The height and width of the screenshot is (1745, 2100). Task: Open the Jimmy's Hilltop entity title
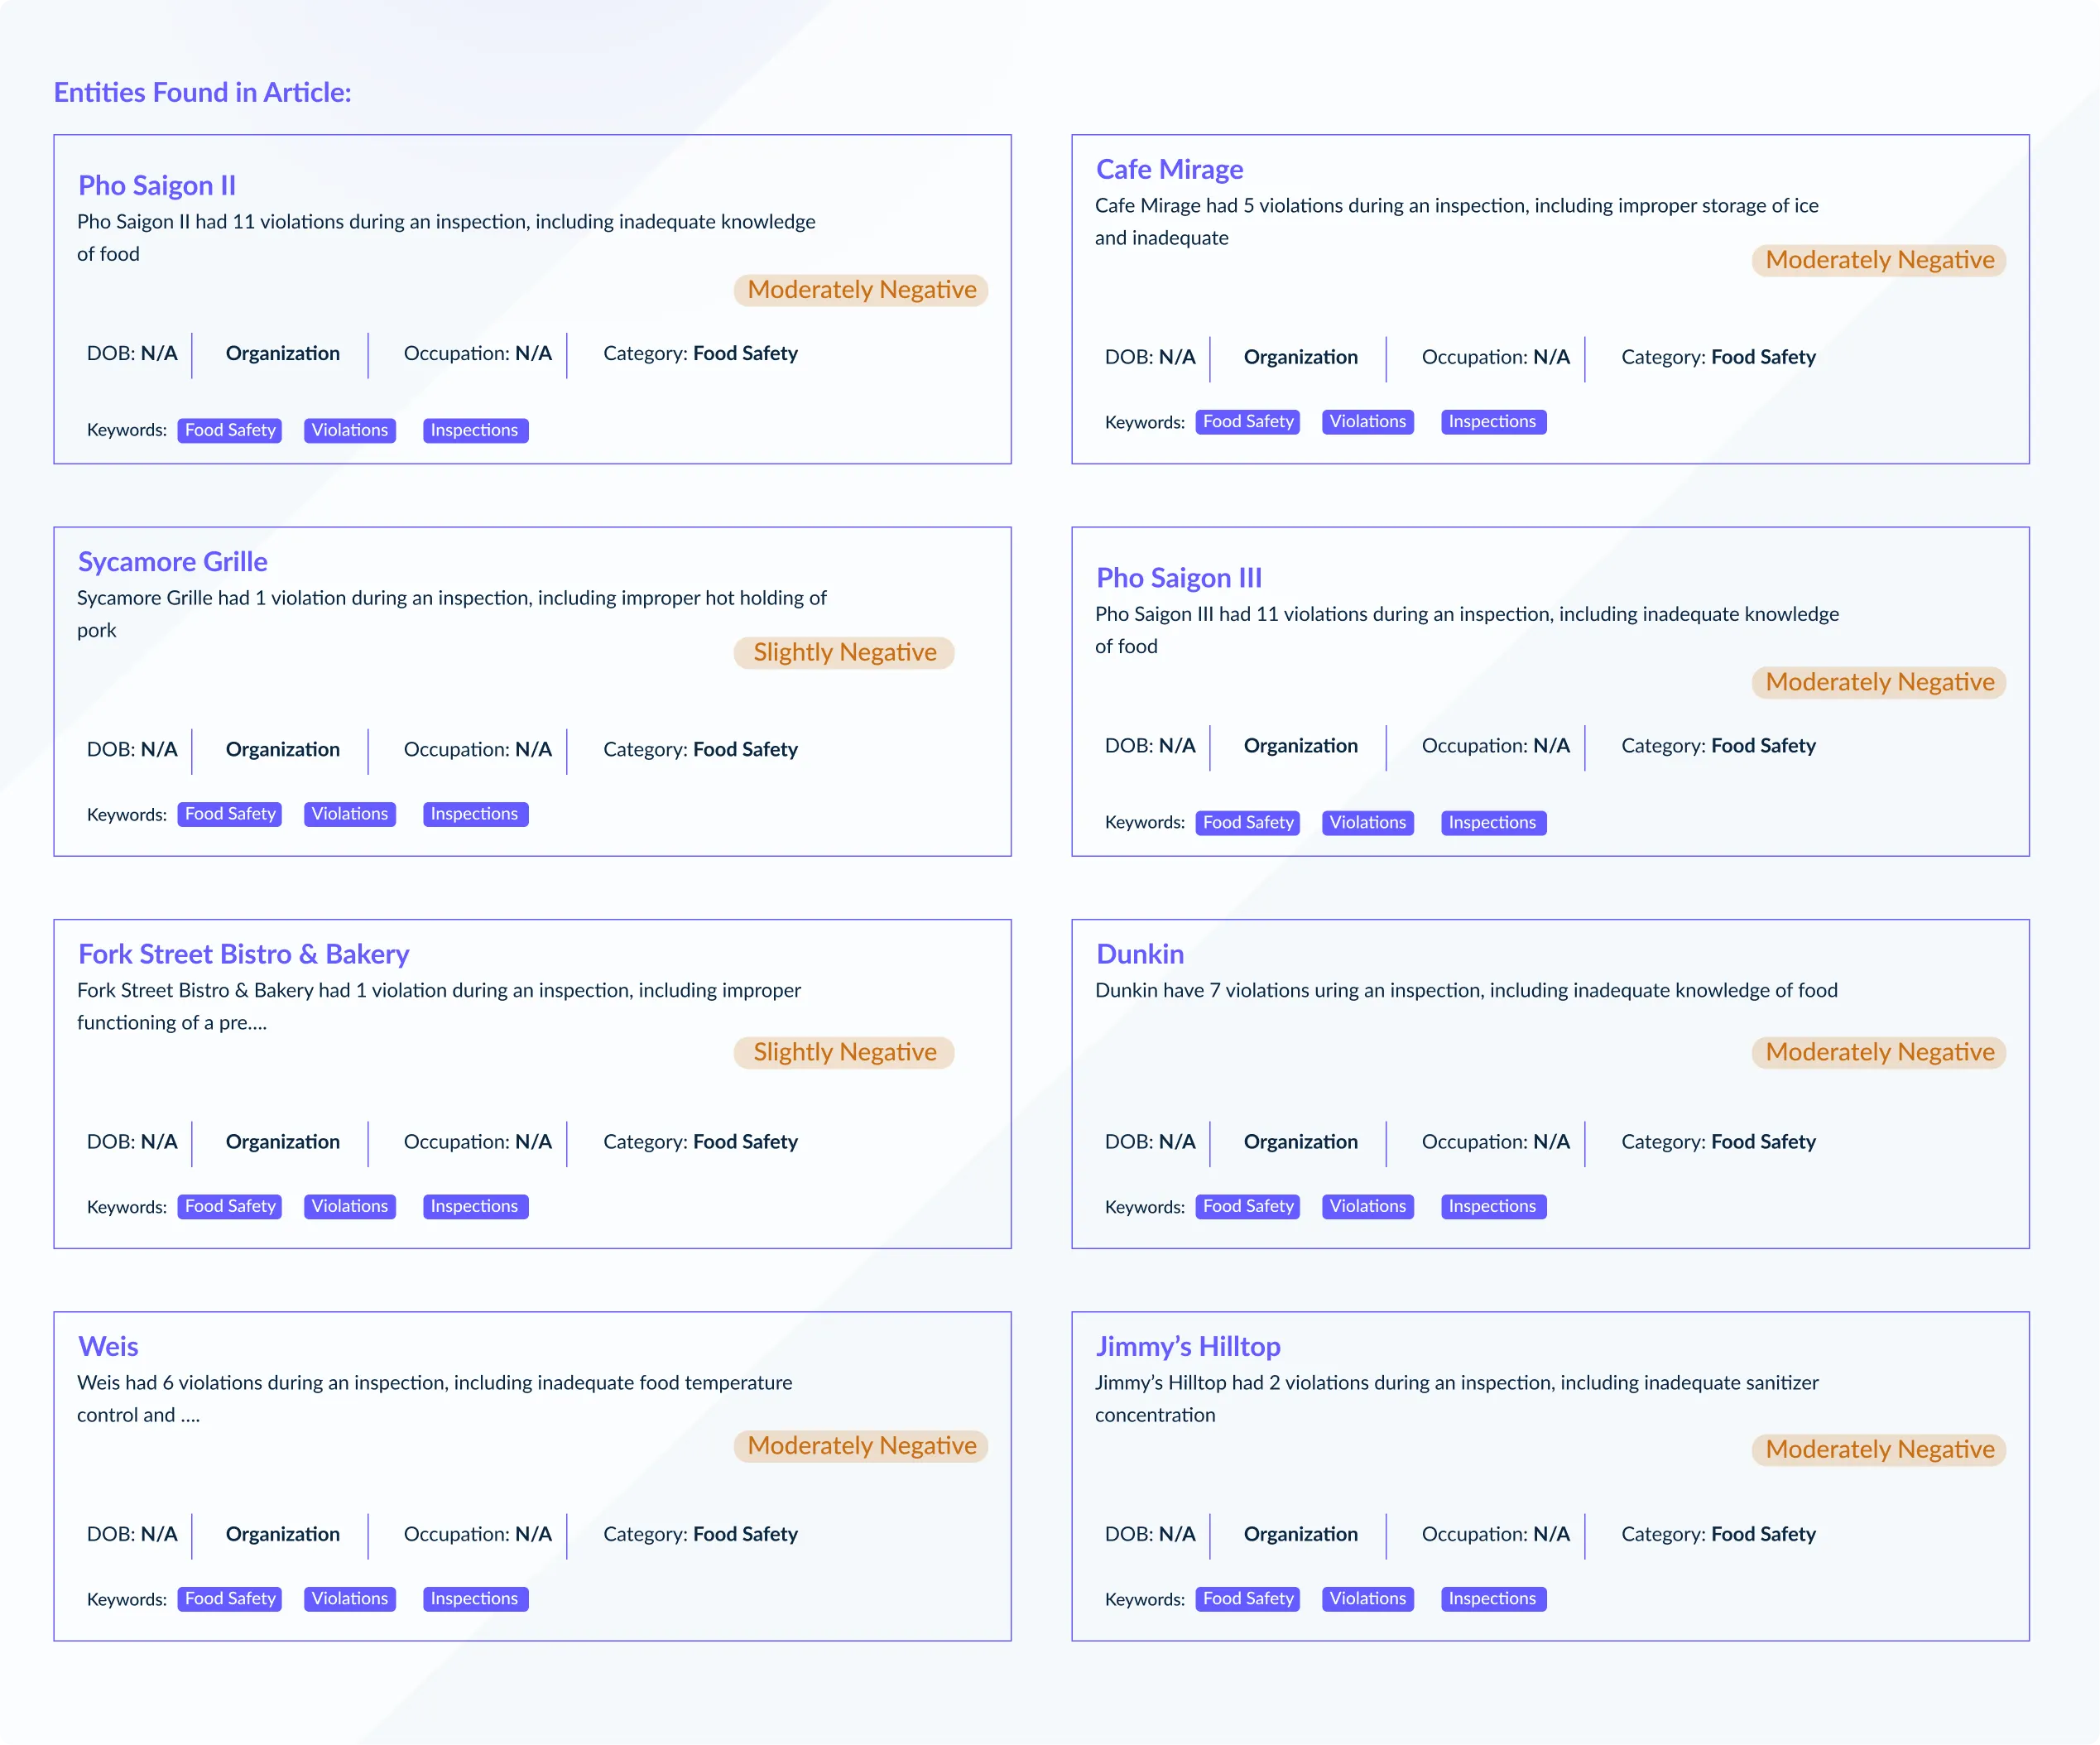[1188, 1345]
